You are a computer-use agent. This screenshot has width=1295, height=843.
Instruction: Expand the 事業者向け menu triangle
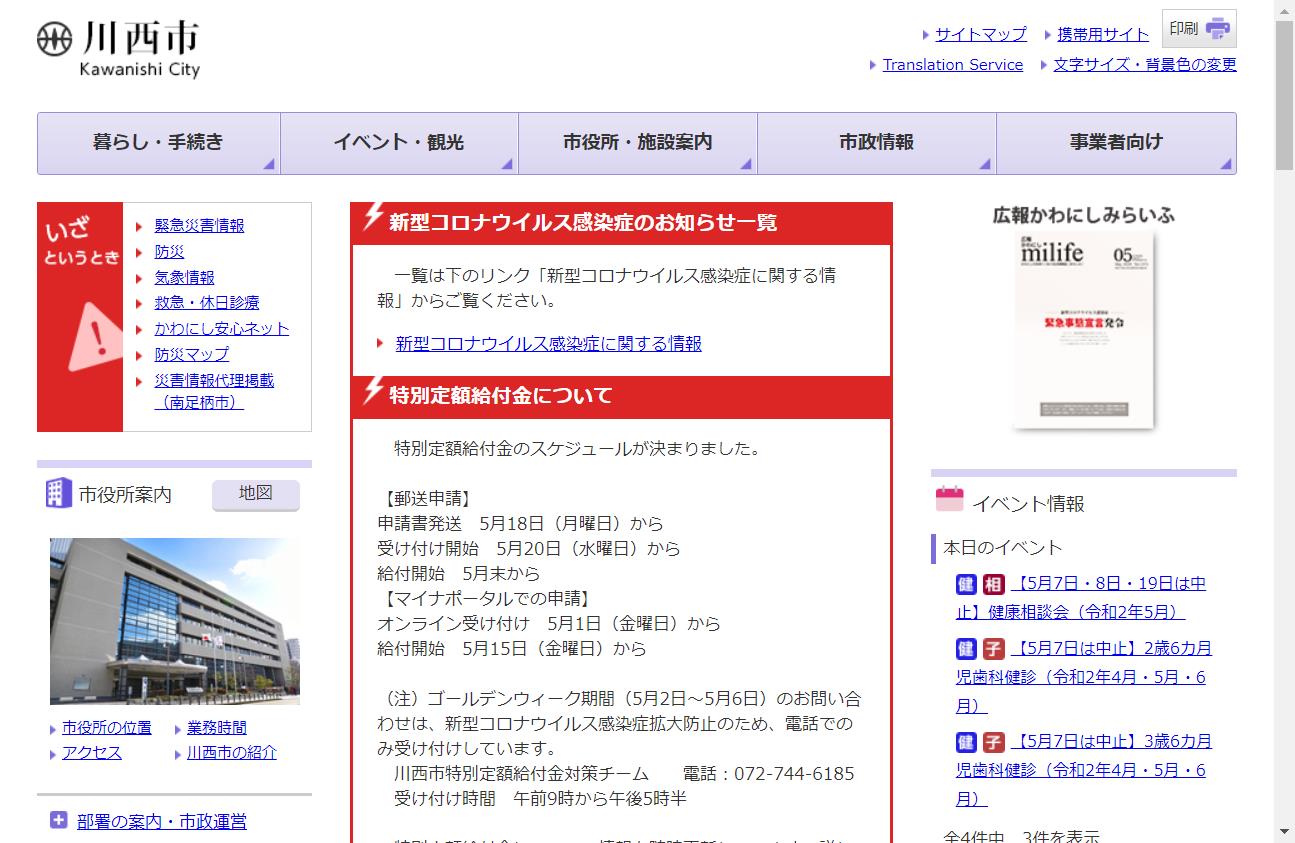coord(1225,166)
